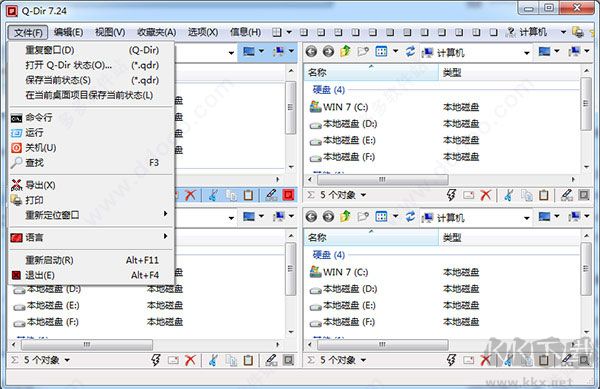Choose 重复窗口(D) menu entry
Image resolution: width=600 pixels, height=389 pixels.
[x=91, y=50]
